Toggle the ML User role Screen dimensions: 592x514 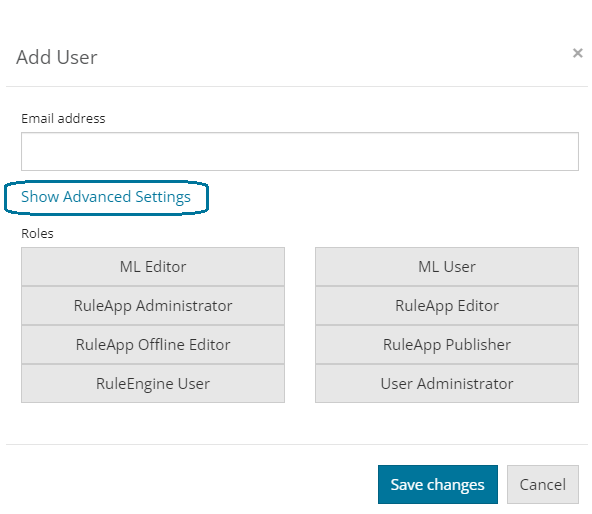tap(447, 267)
